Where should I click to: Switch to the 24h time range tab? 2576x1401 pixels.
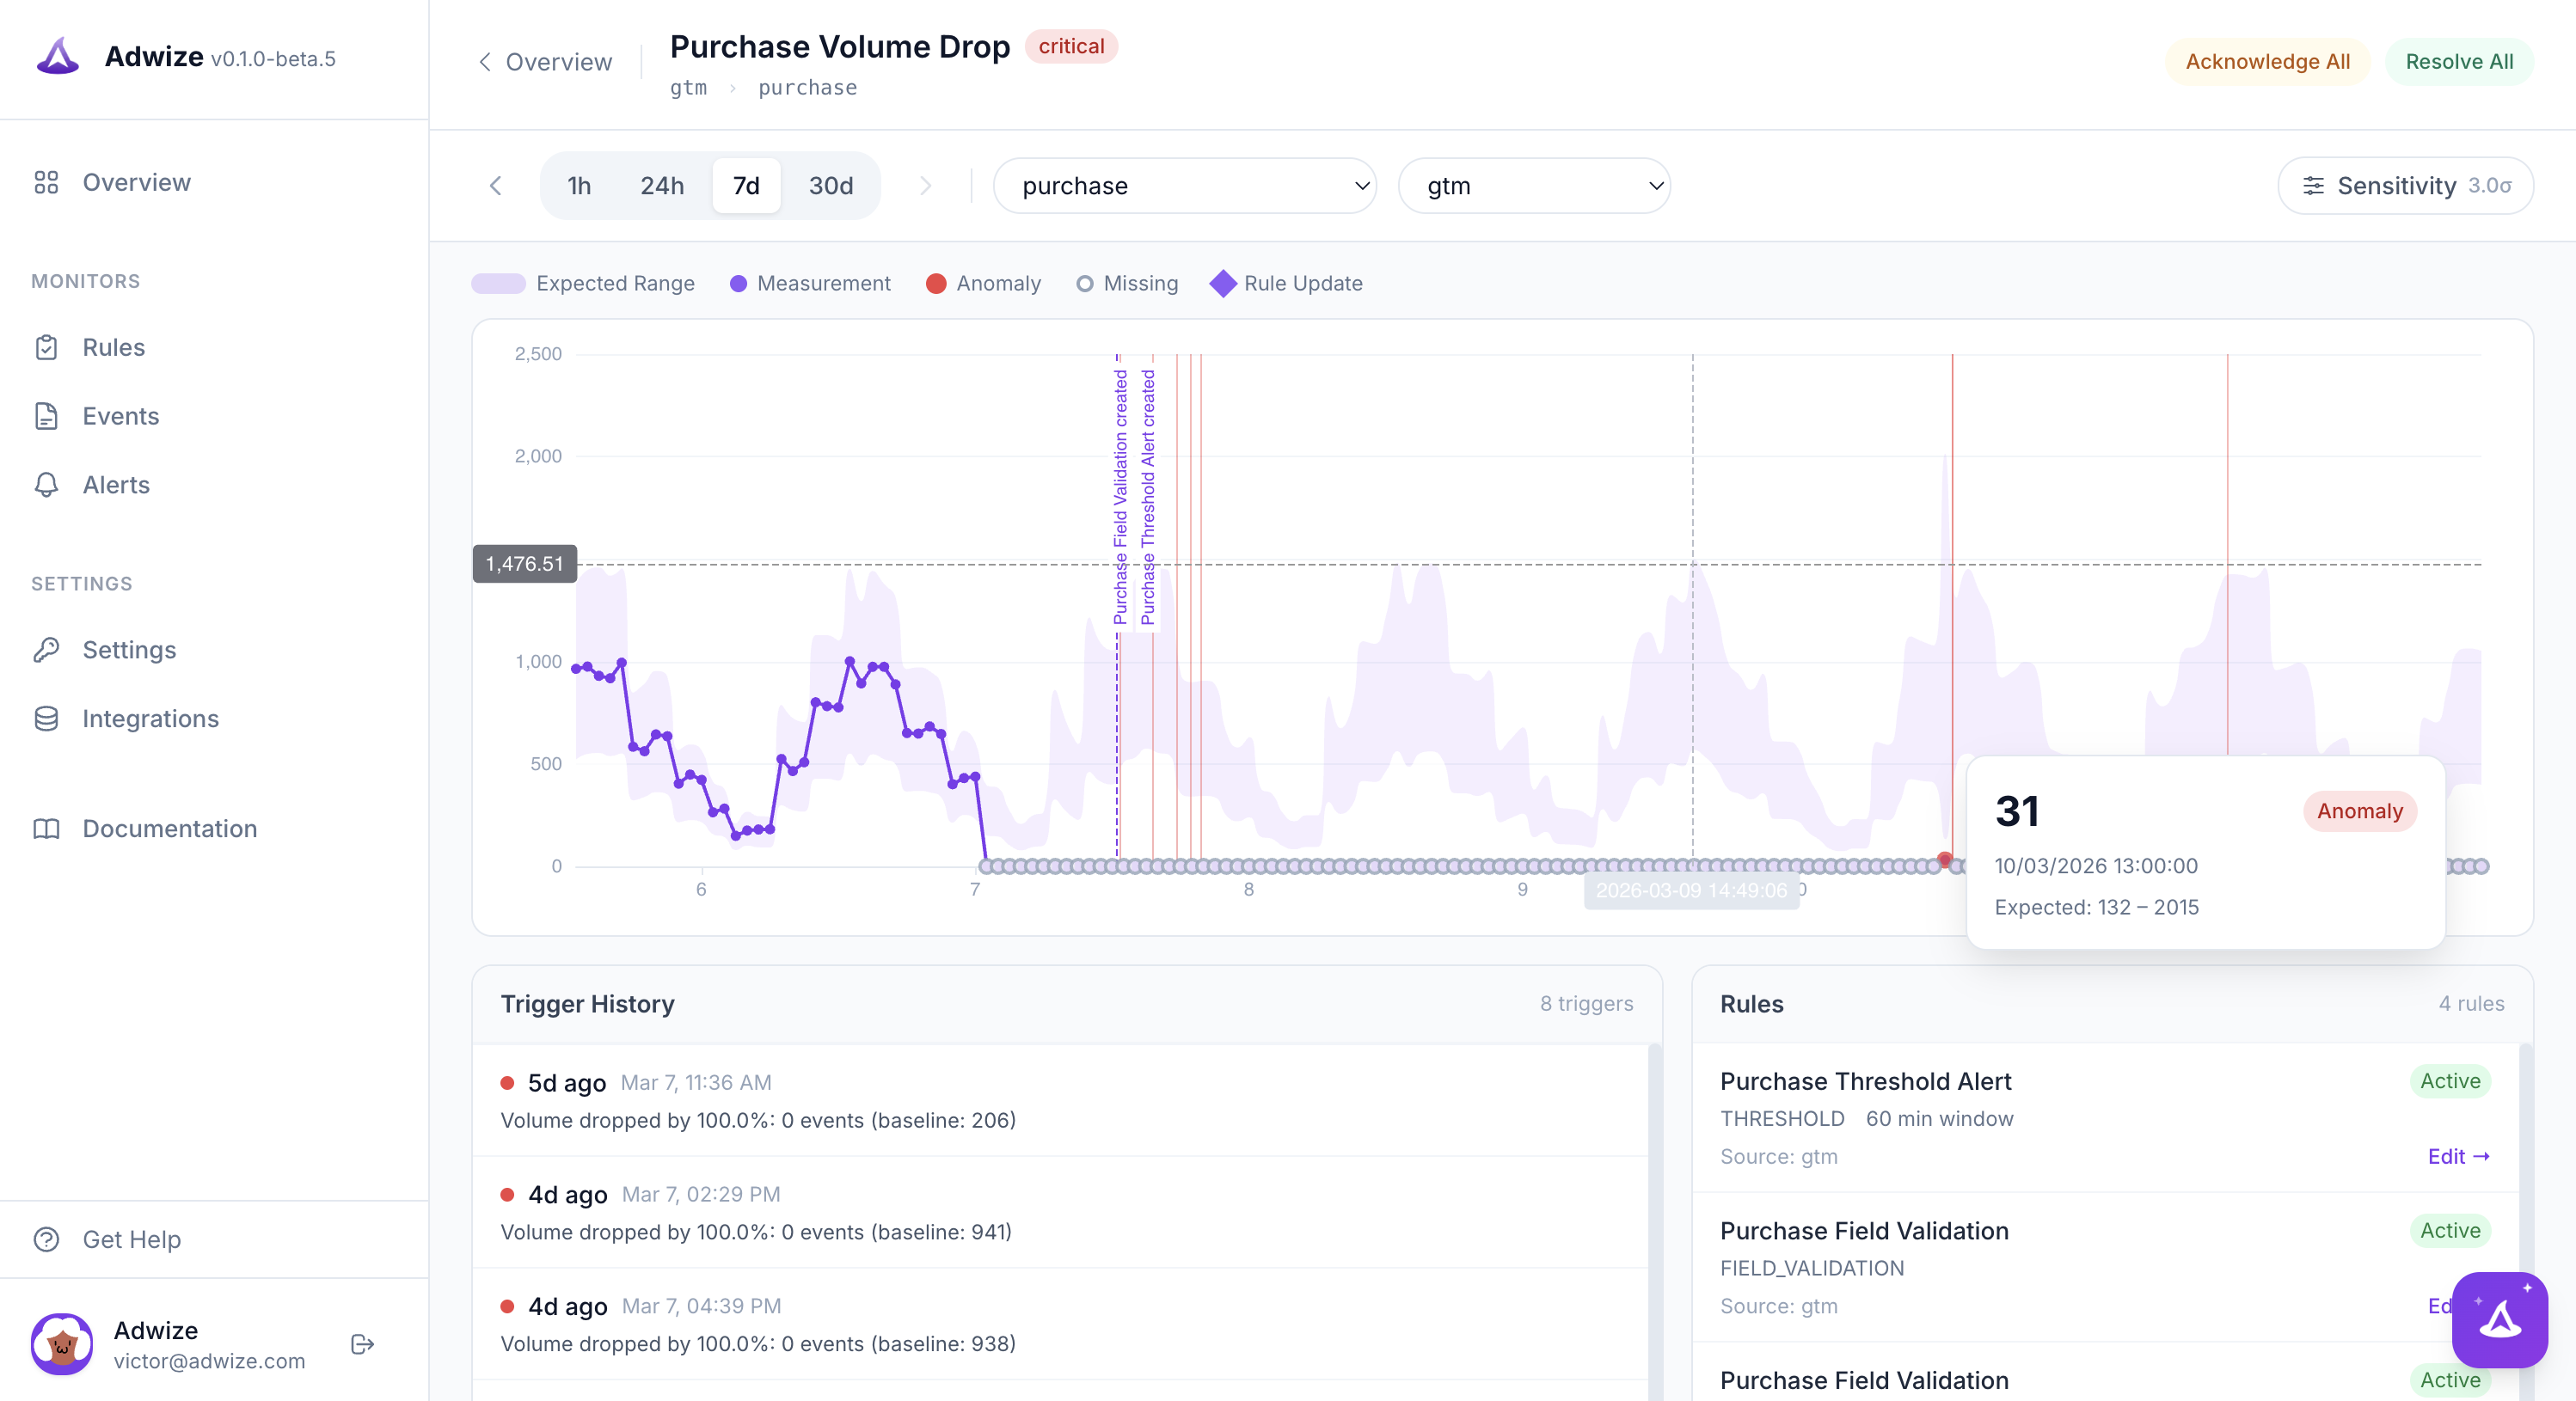click(x=662, y=185)
